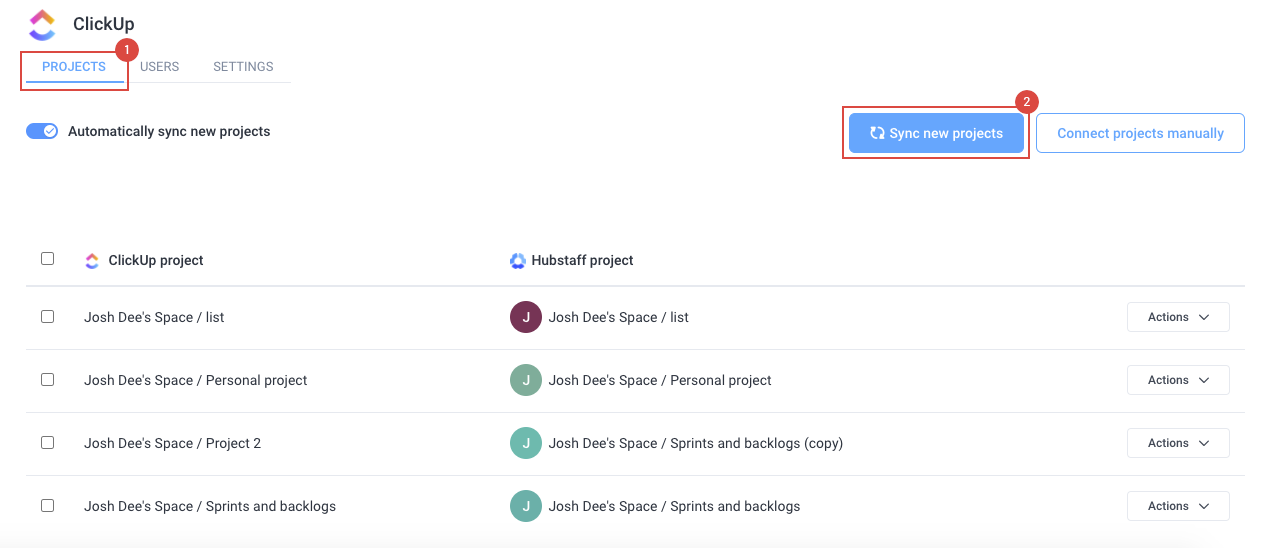Click the sync arrows icon on Sync button
Image resolution: width=1267 pixels, height=548 pixels.
[x=877, y=133]
